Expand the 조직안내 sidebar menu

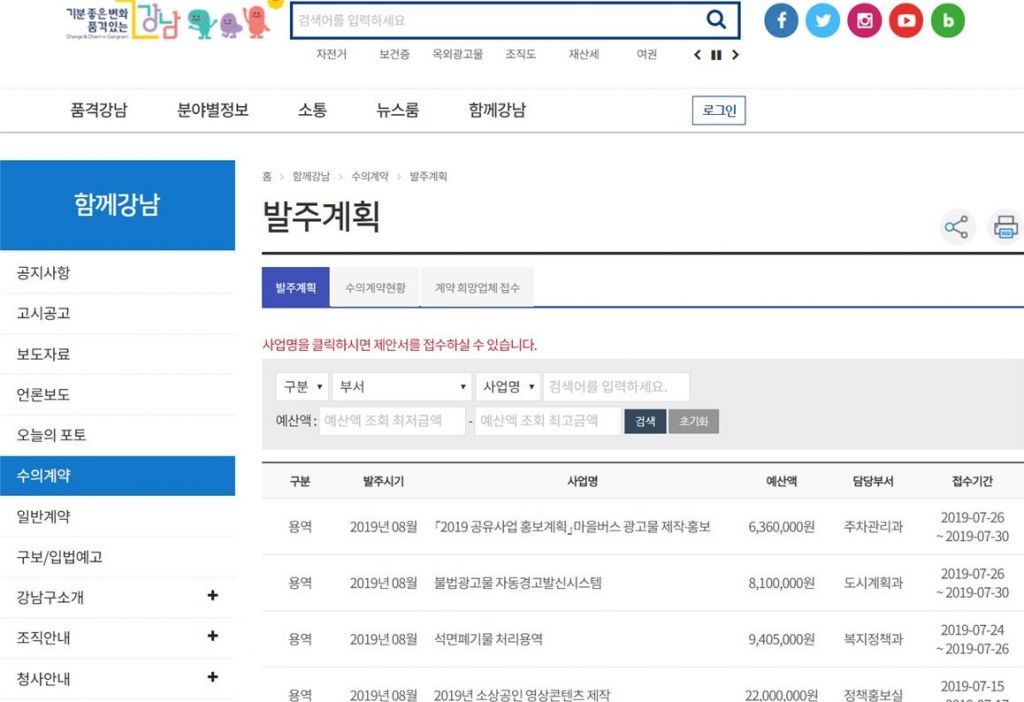point(212,636)
